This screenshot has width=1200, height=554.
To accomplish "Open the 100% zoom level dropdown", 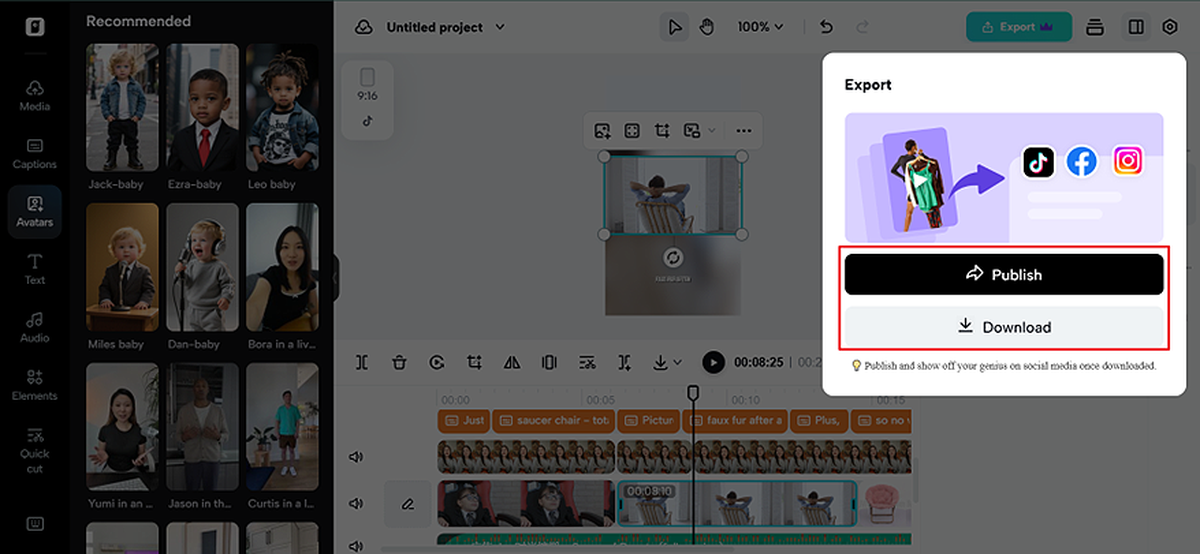I will (x=760, y=27).
